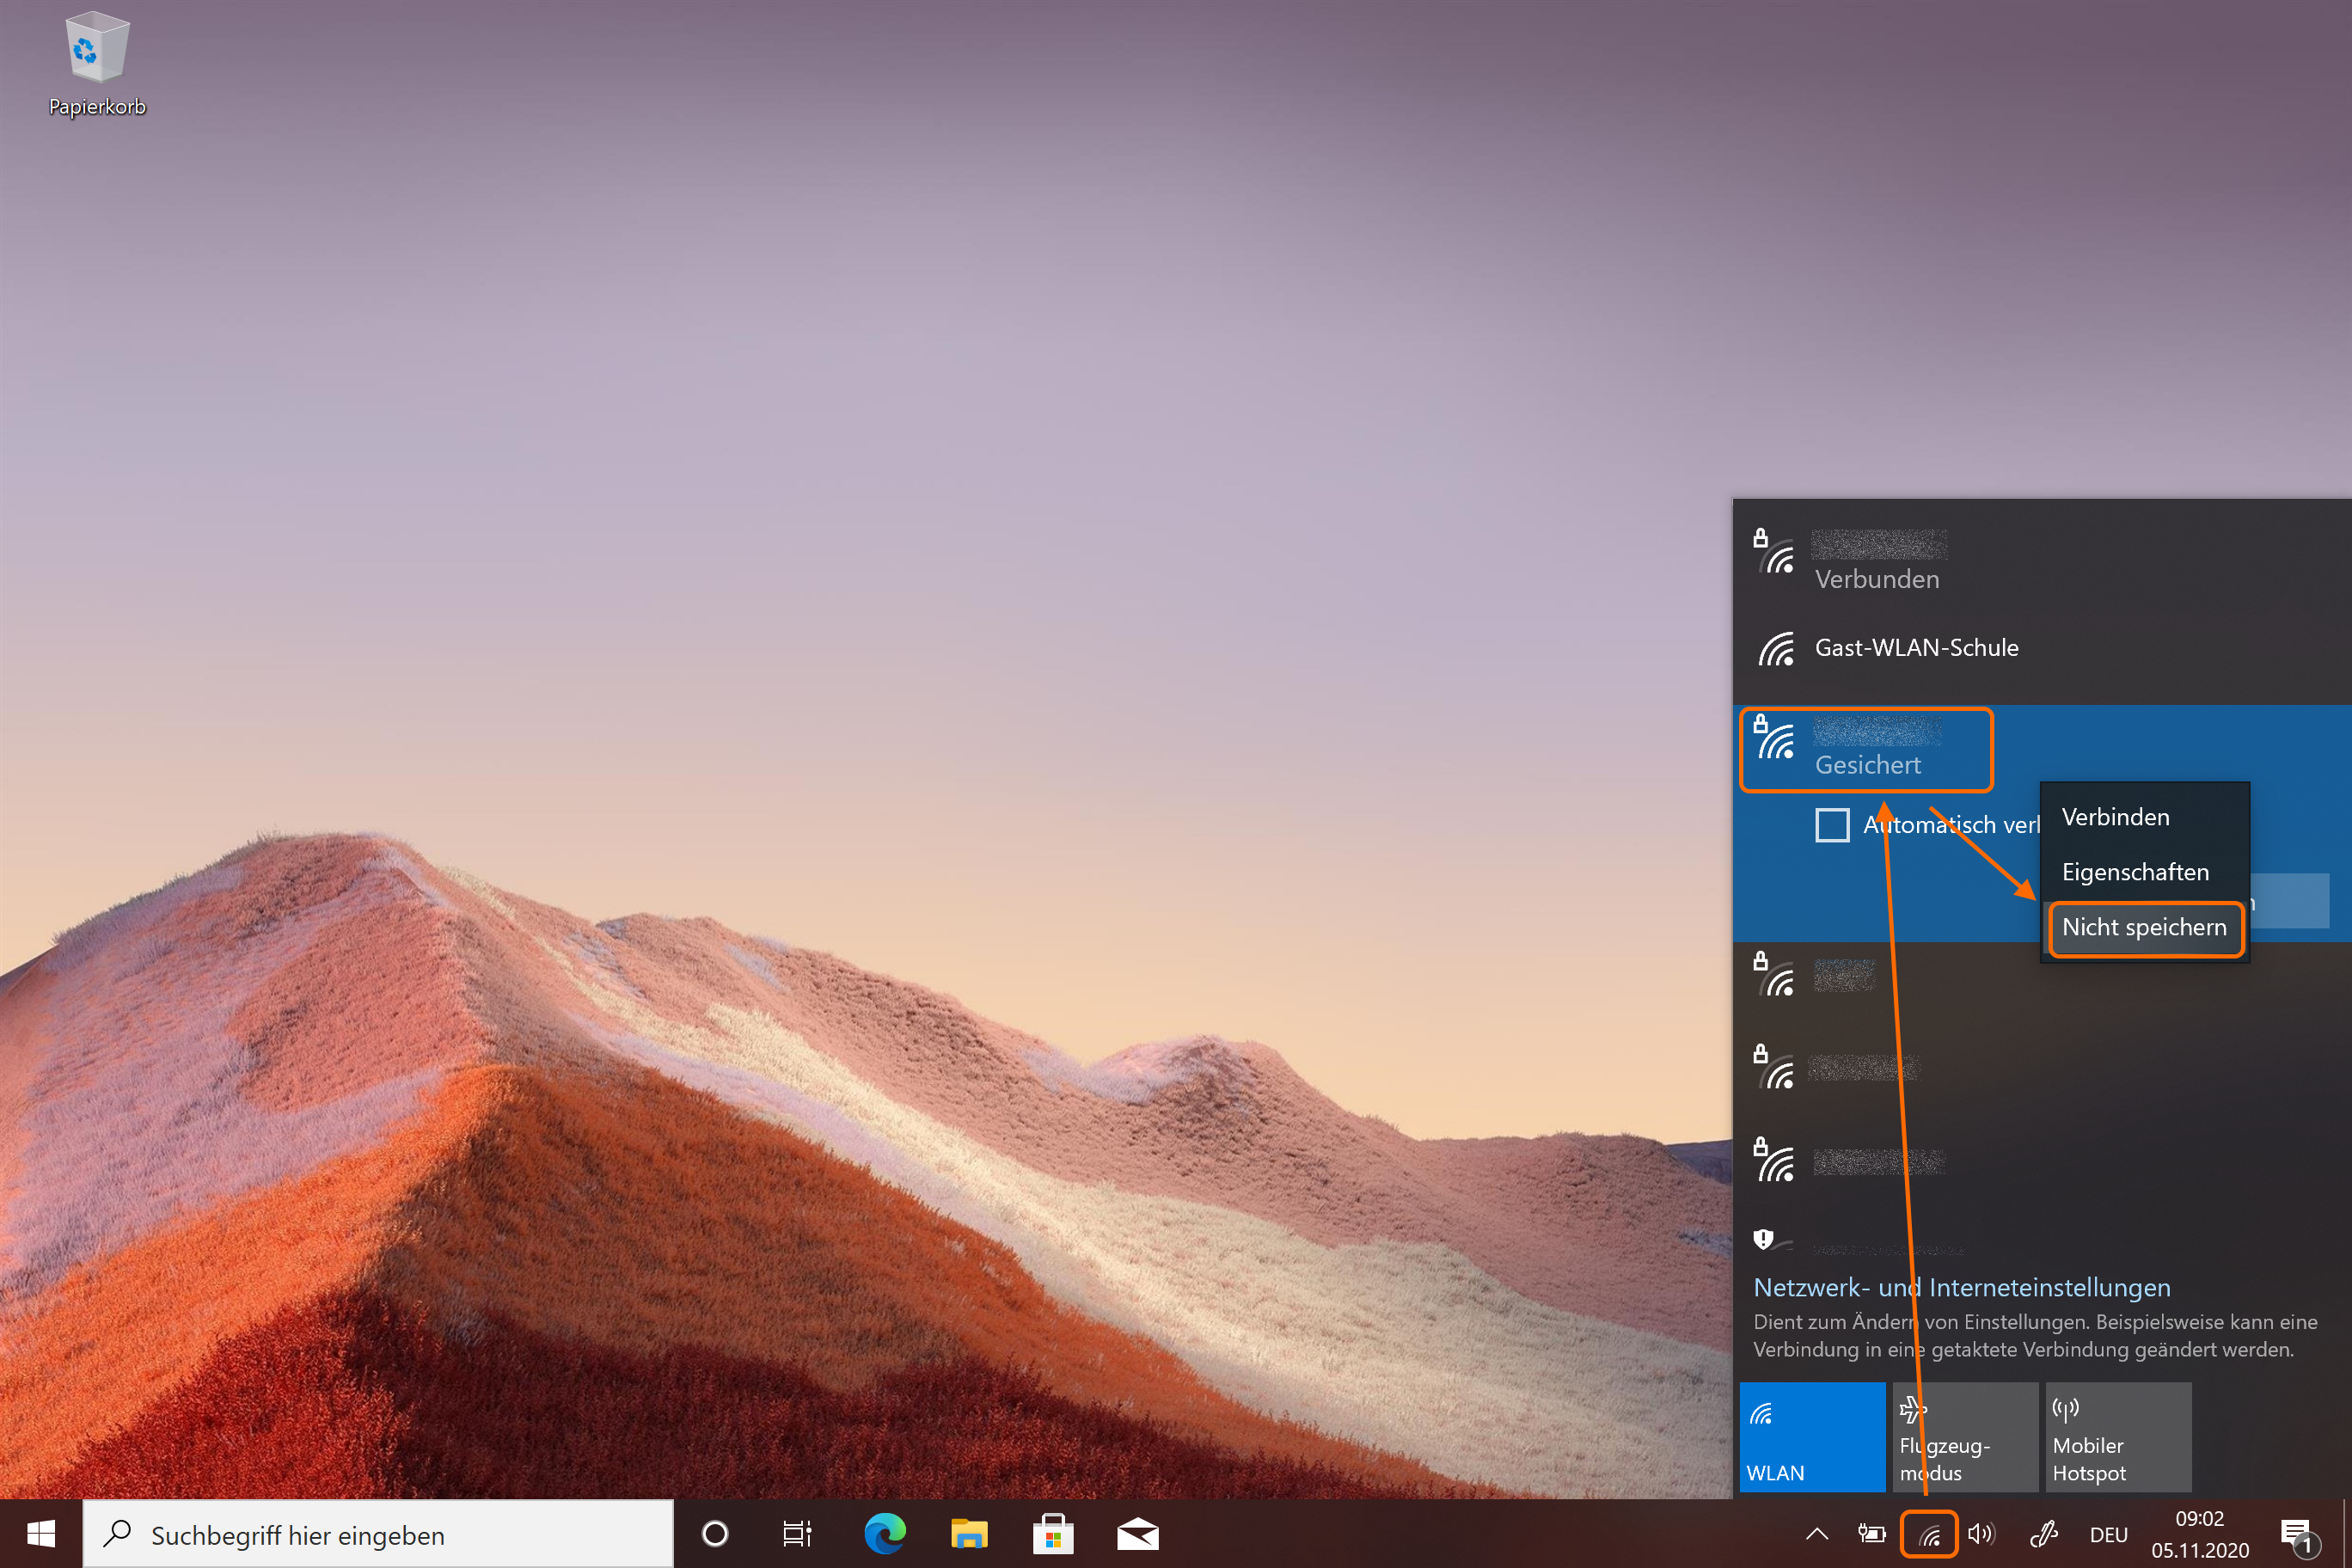This screenshot has height=1568, width=2352.
Task: Toggle the Mobiler Hotspot tile
Action: 2118,1437
